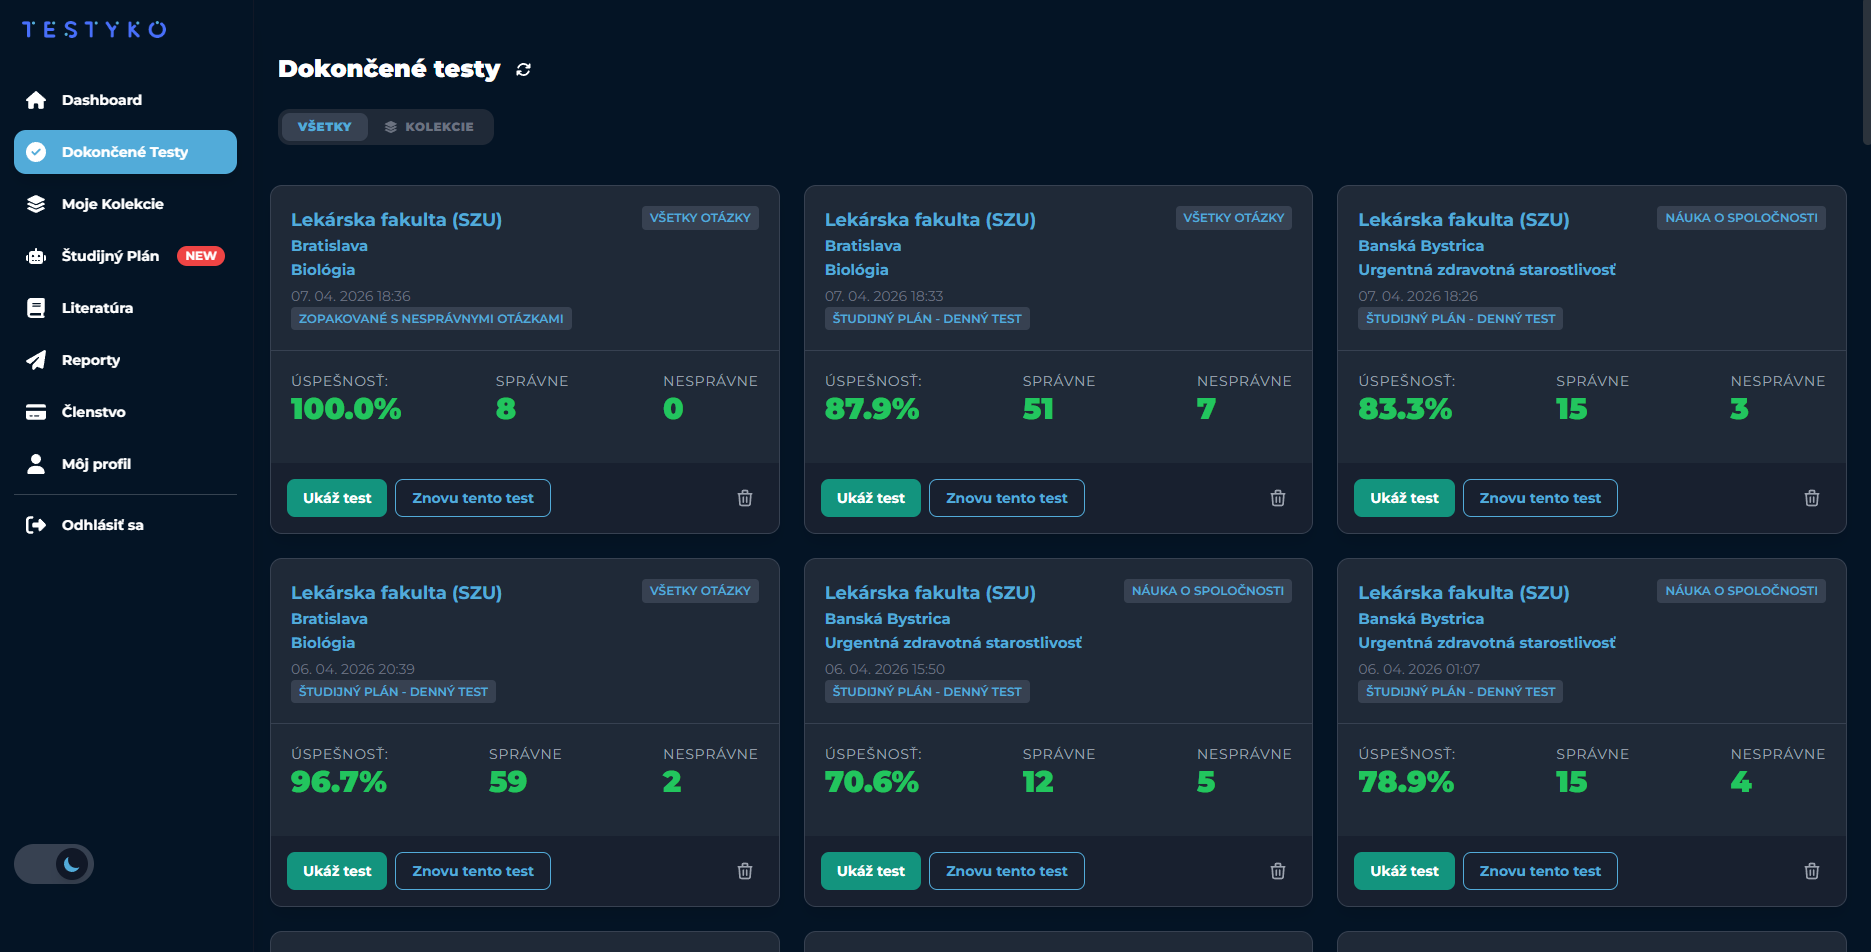Delete the 100.0% test with trash icon

[x=745, y=498]
